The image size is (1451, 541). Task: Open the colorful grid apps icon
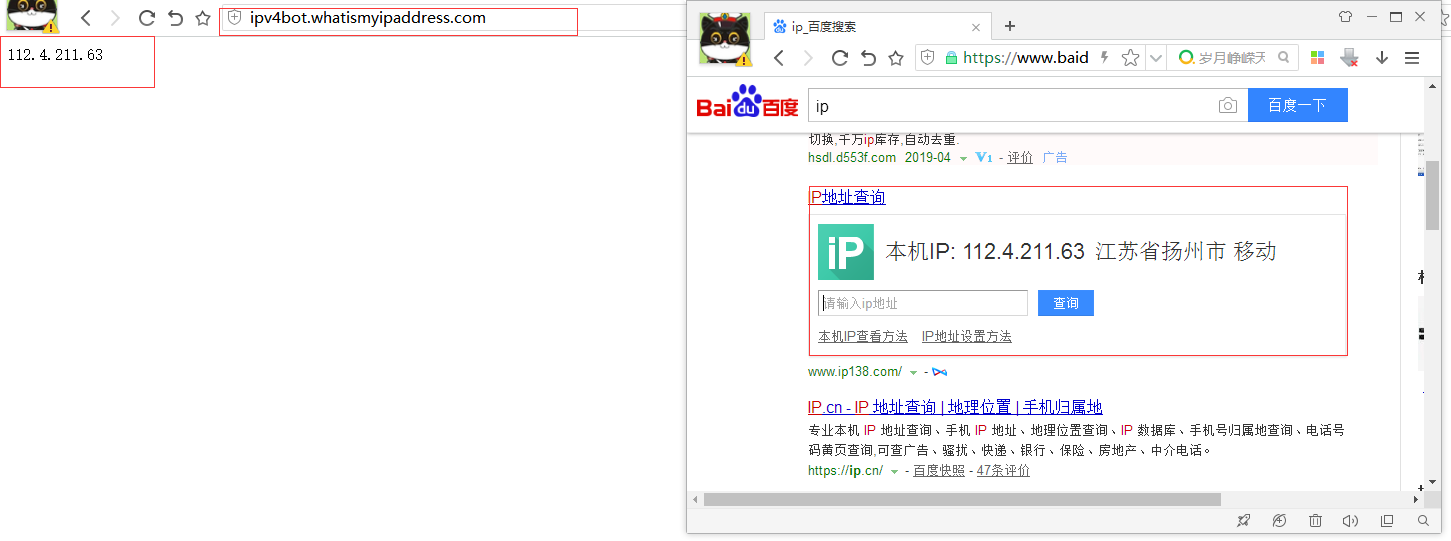click(x=1317, y=58)
